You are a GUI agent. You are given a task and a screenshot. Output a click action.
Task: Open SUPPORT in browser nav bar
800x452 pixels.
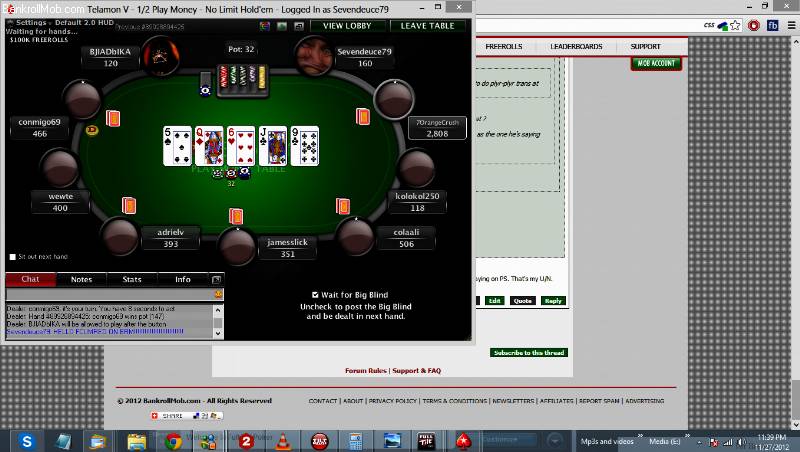645,46
